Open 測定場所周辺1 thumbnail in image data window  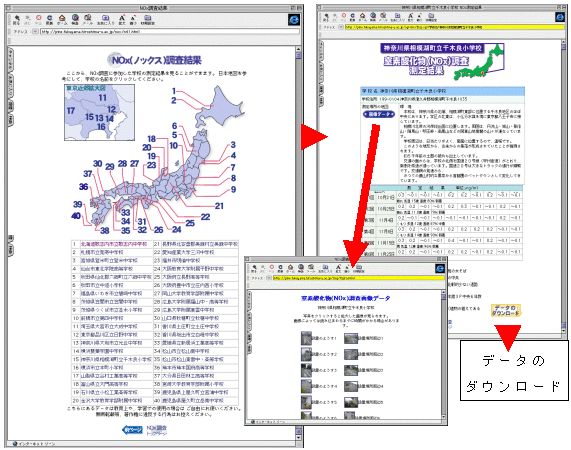pyautogui.click(x=351, y=339)
